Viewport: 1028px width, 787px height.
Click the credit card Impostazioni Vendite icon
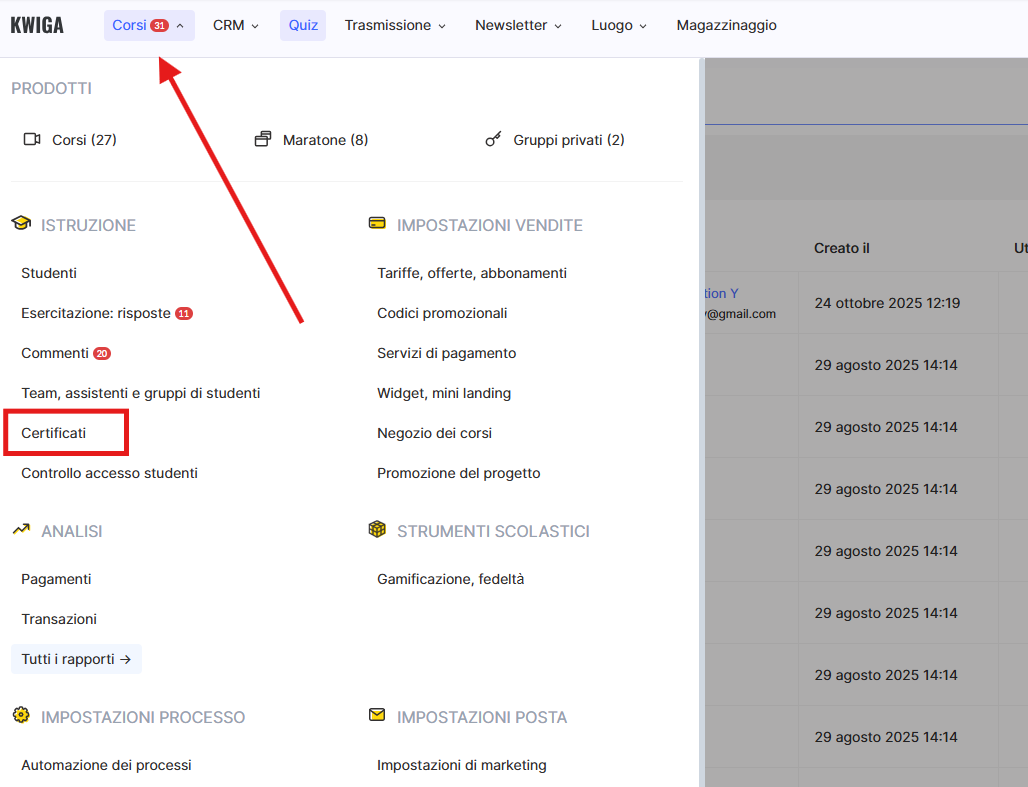click(x=377, y=224)
